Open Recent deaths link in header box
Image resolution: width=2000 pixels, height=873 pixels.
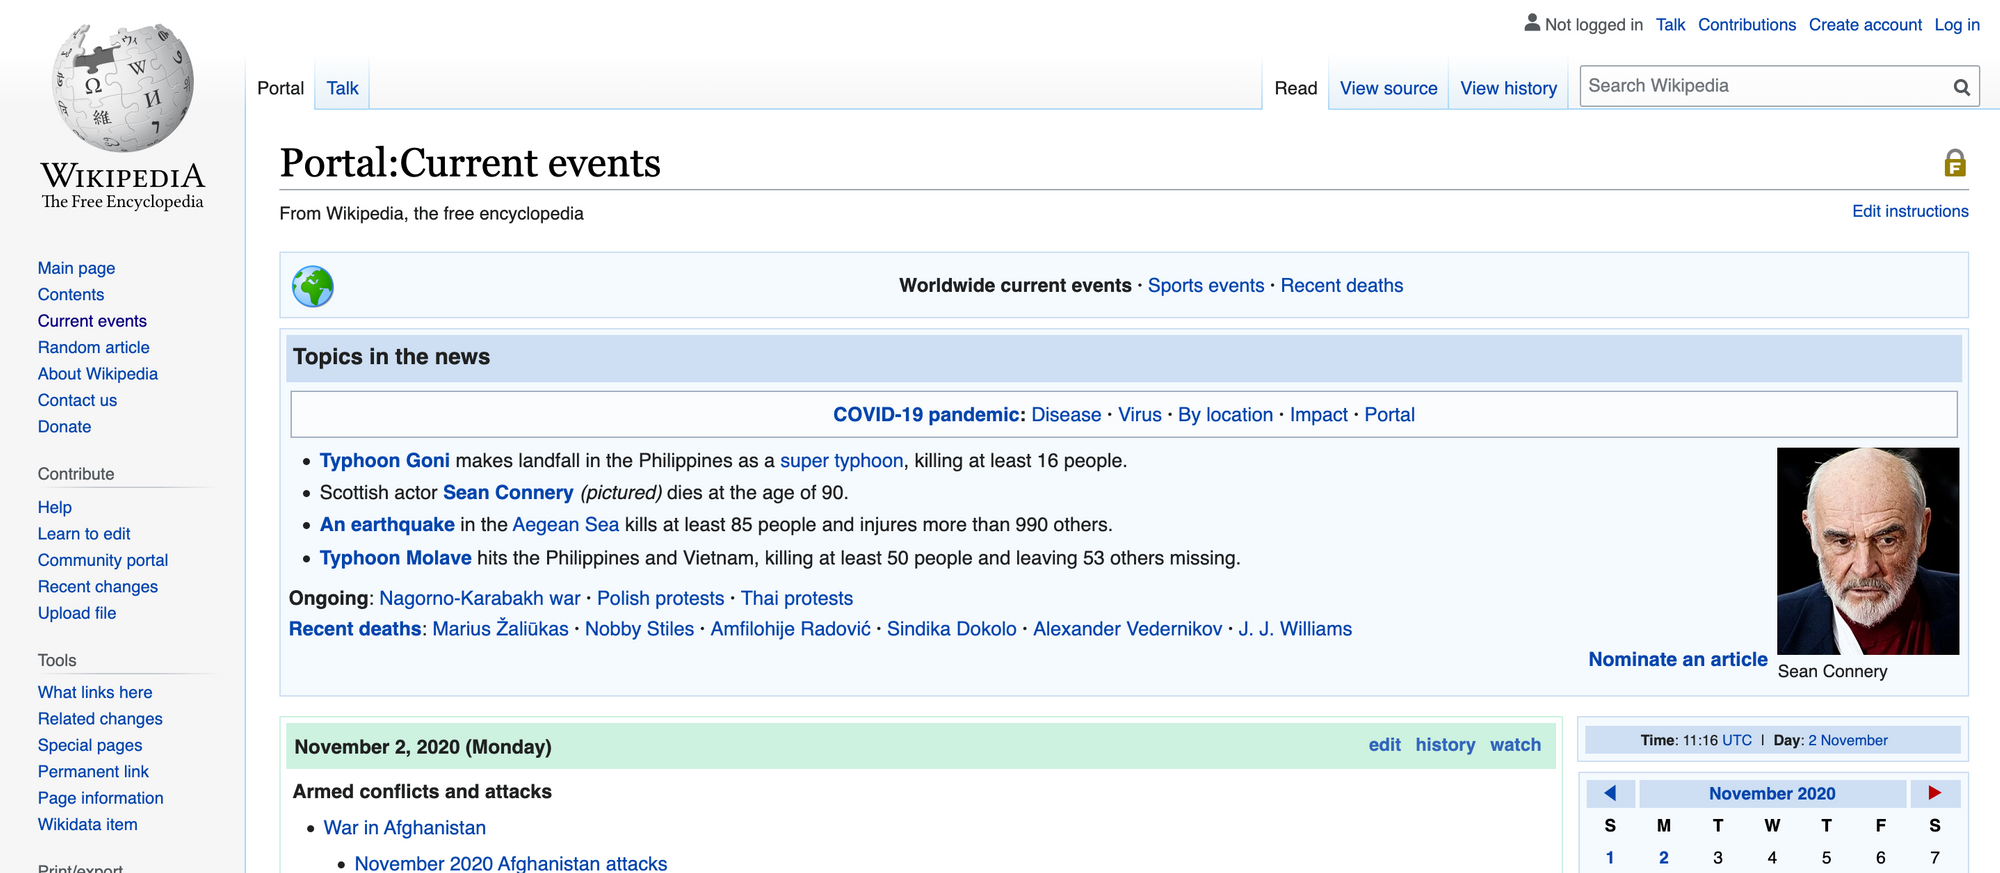click(x=1342, y=285)
